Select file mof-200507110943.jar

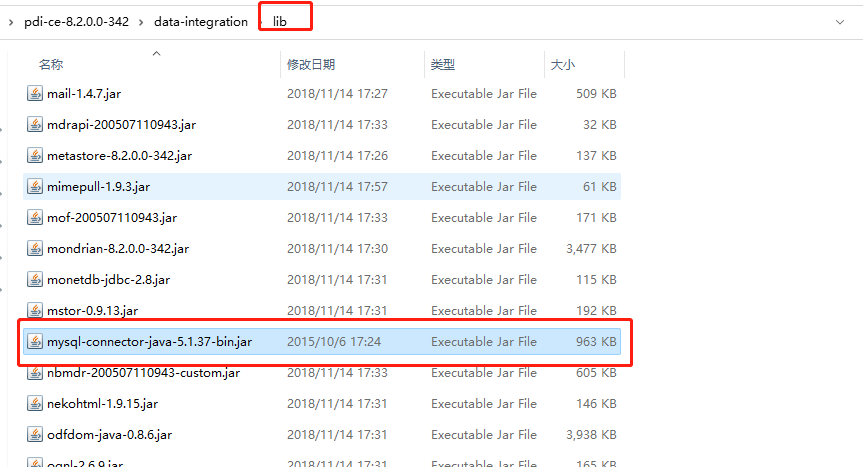coord(112,217)
